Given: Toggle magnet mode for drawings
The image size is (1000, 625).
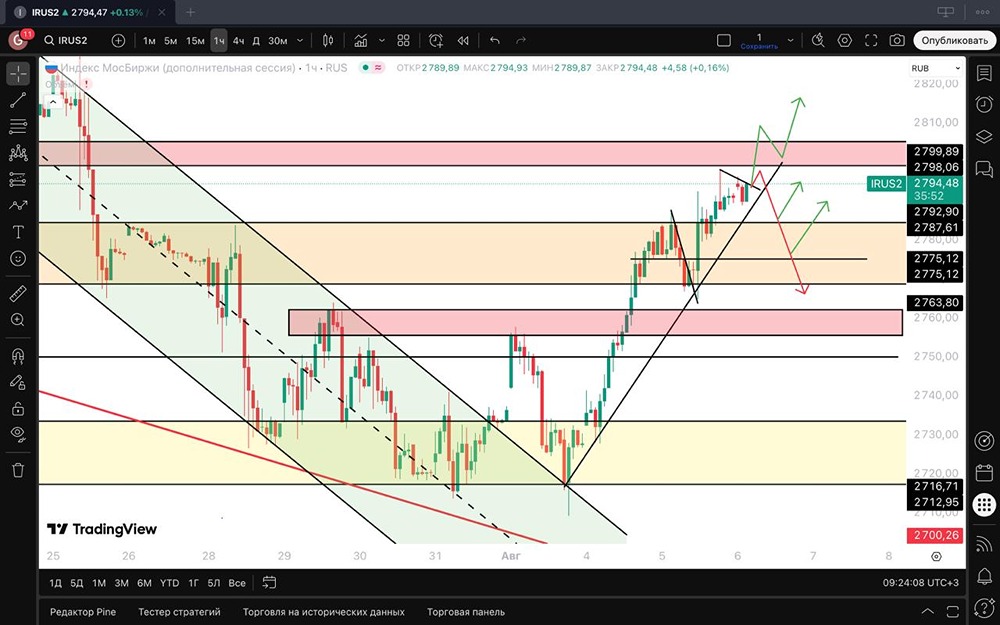Looking at the screenshot, I should (x=18, y=356).
